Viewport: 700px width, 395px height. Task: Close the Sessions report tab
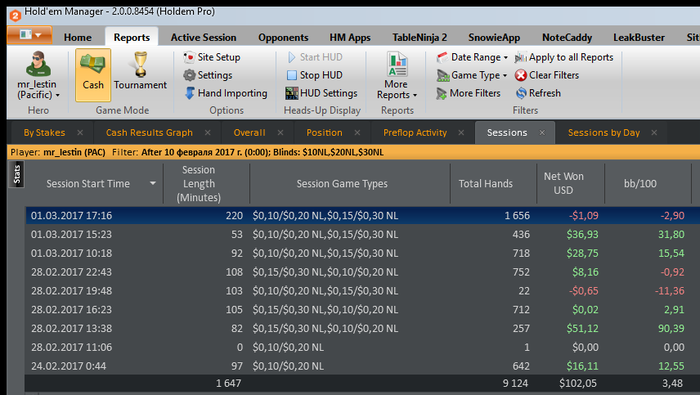(542, 133)
